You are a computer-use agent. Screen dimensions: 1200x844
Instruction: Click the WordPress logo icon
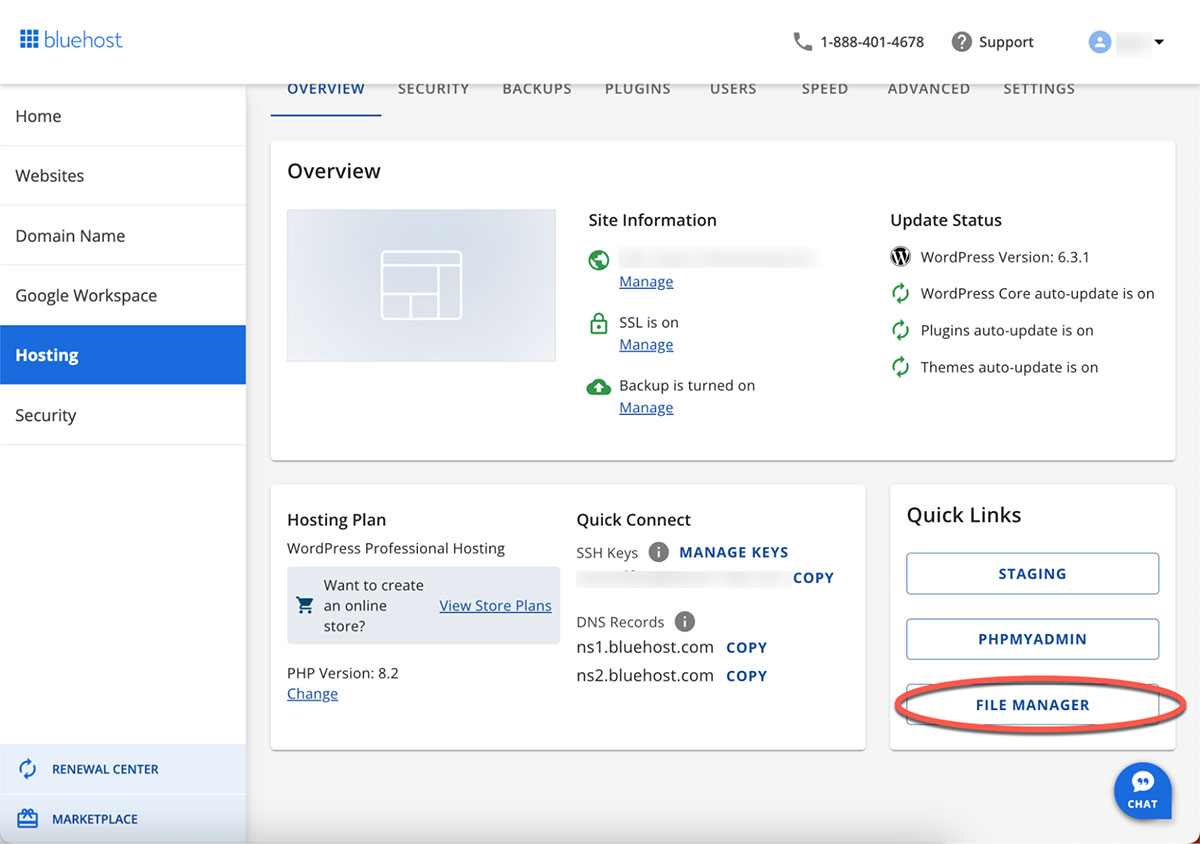(900, 257)
